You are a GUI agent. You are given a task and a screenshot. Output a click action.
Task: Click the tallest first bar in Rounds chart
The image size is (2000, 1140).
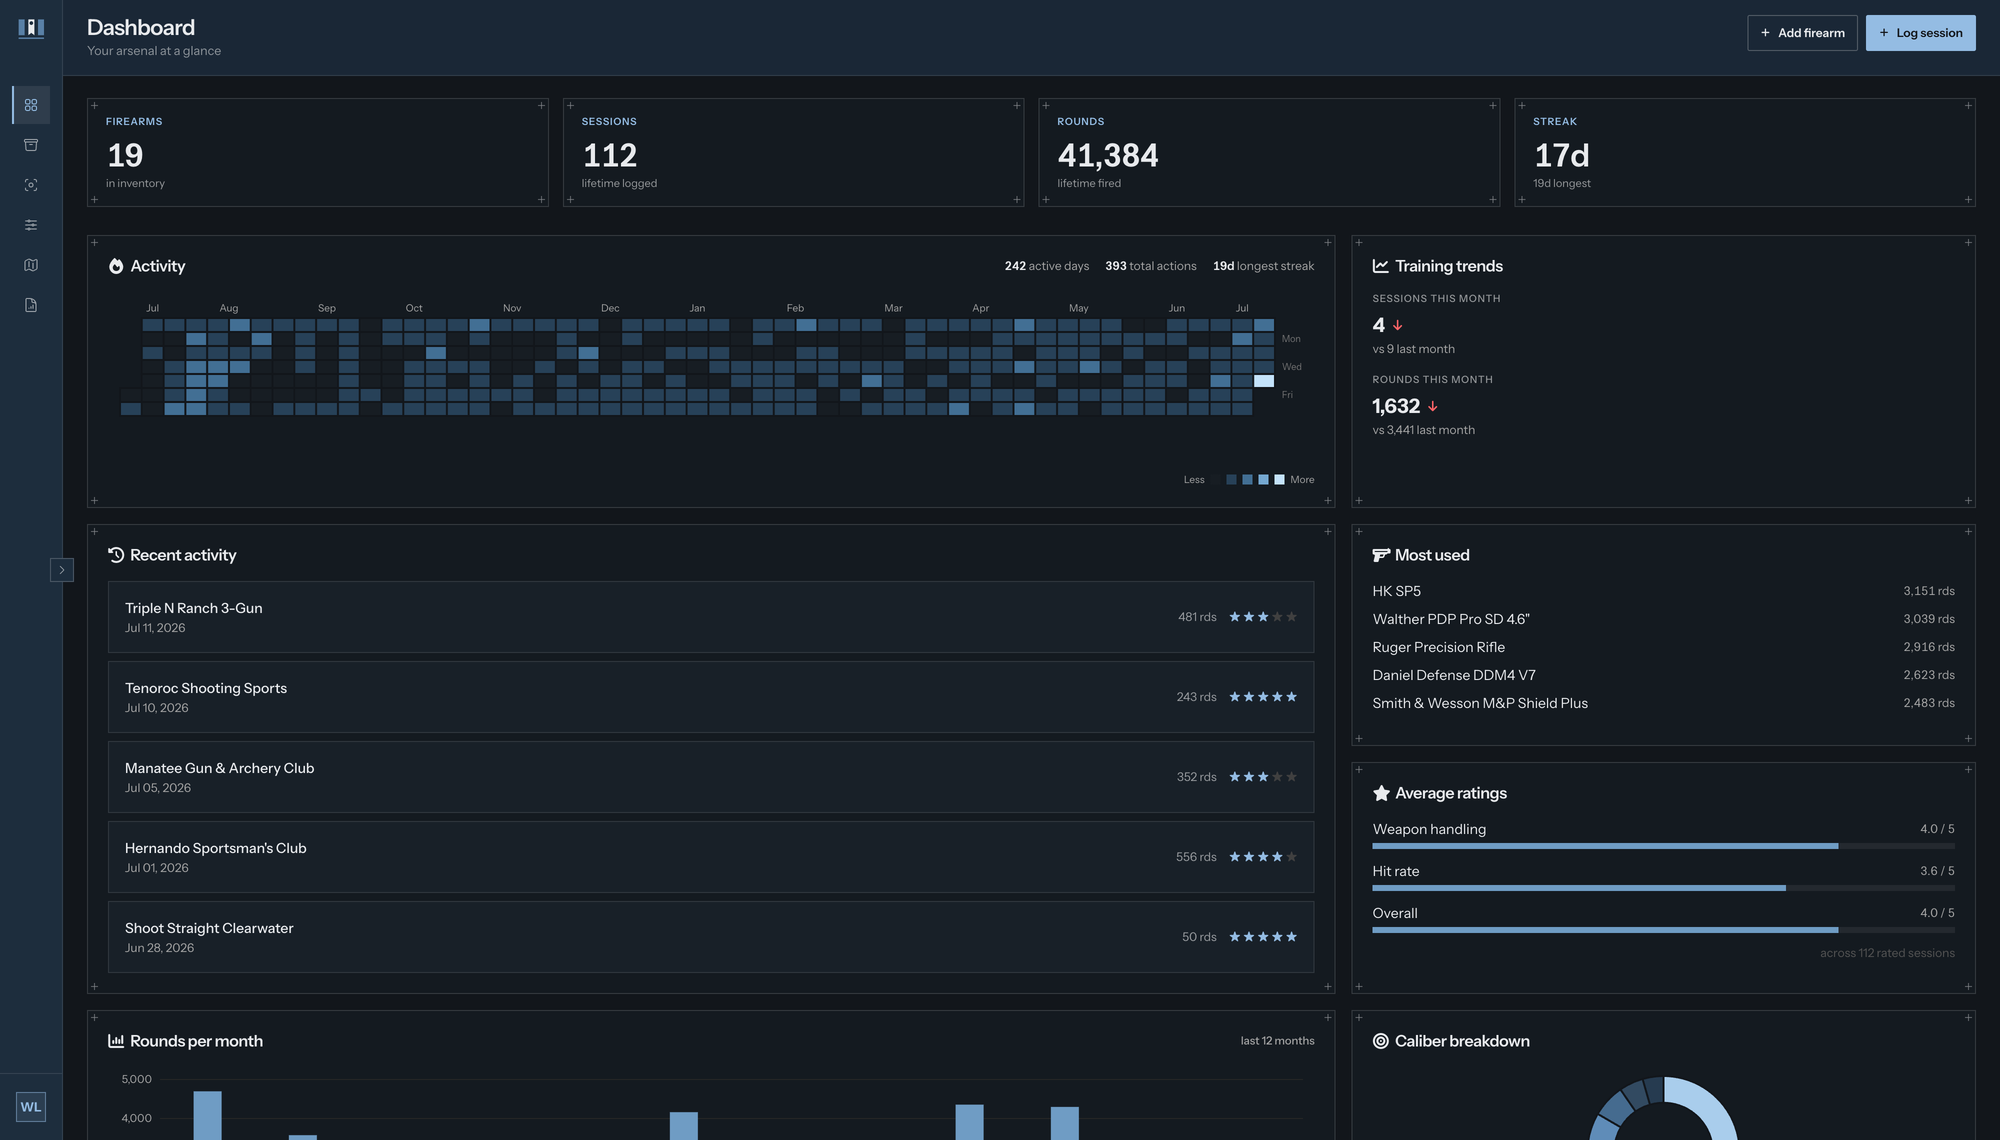pyautogui.click(x=207, y=1115)
